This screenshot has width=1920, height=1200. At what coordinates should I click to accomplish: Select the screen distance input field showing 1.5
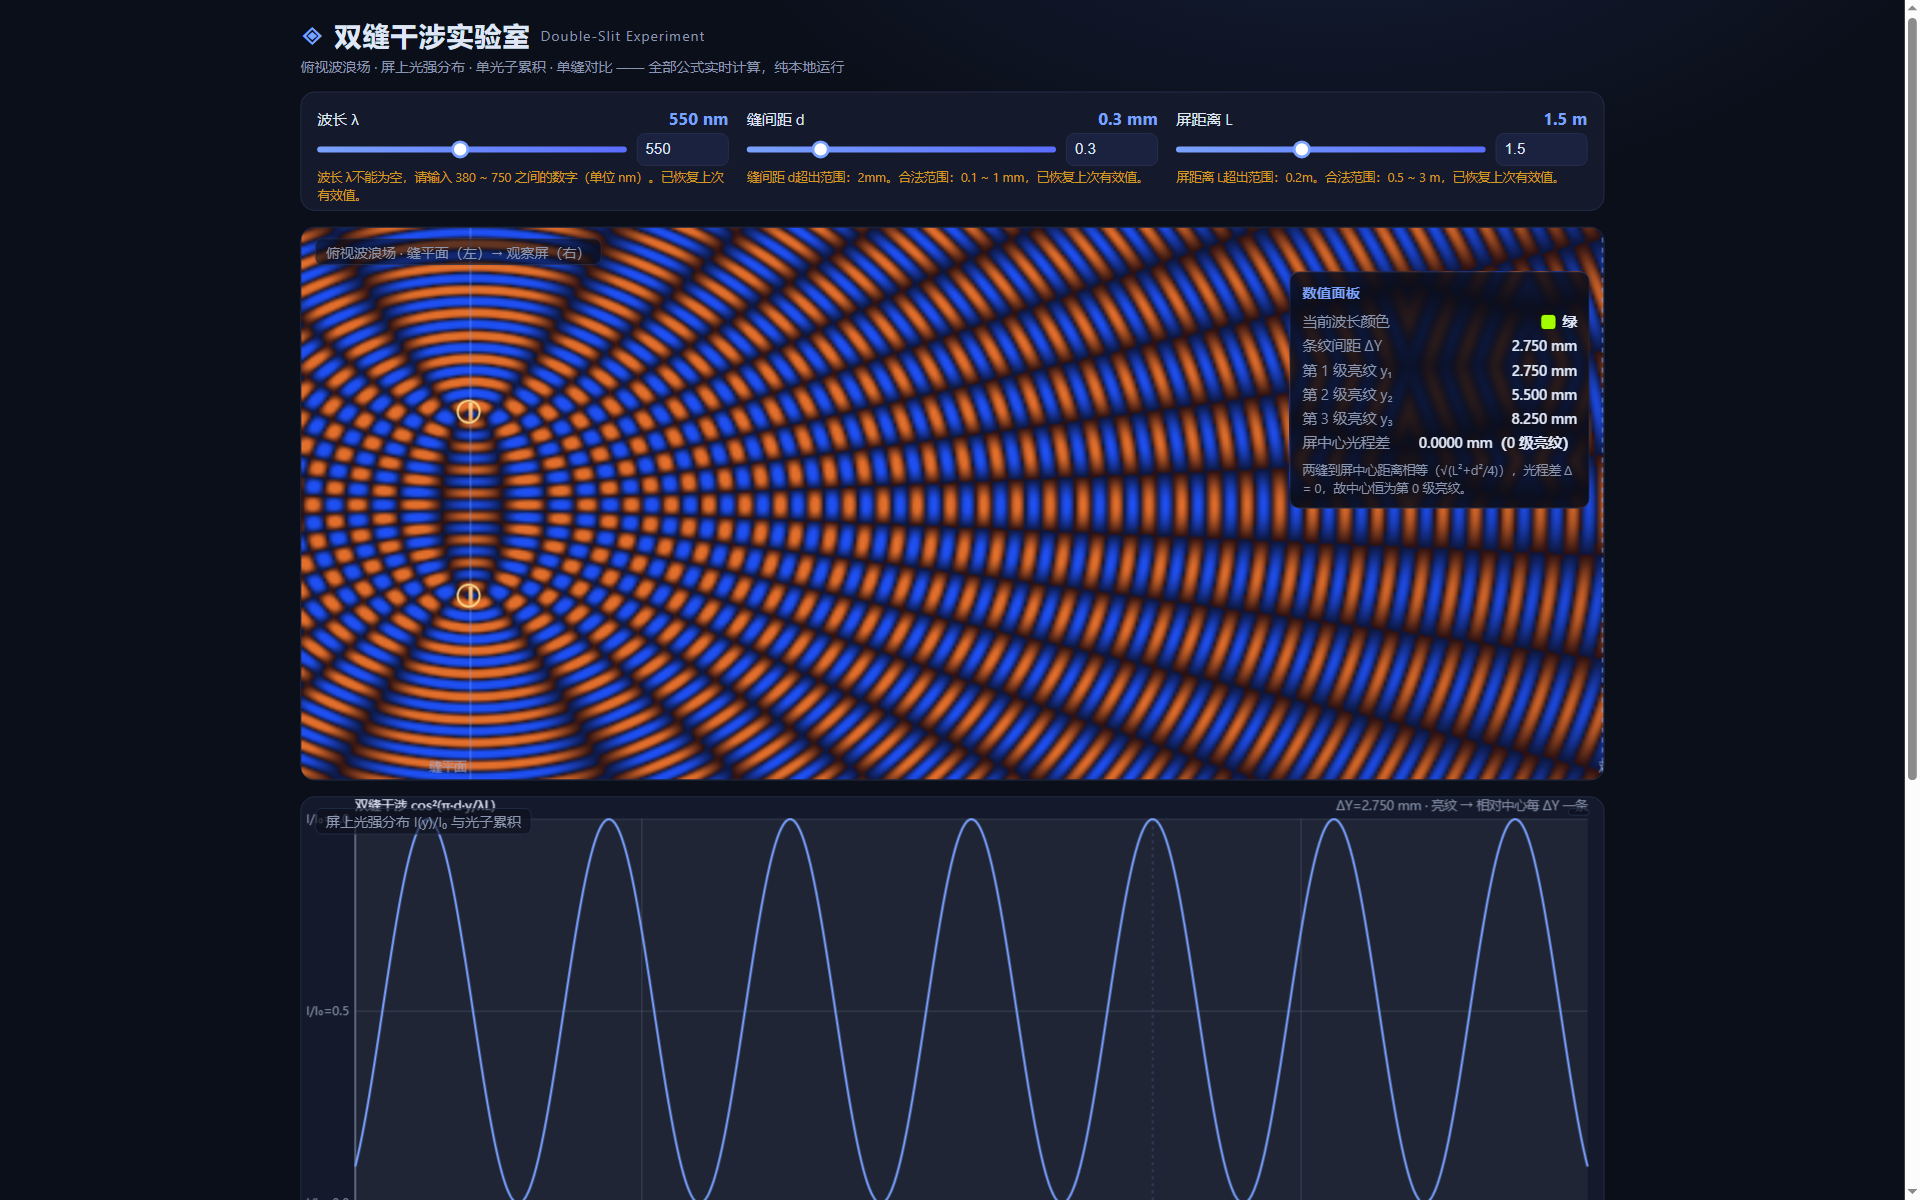pos(1541,149)
